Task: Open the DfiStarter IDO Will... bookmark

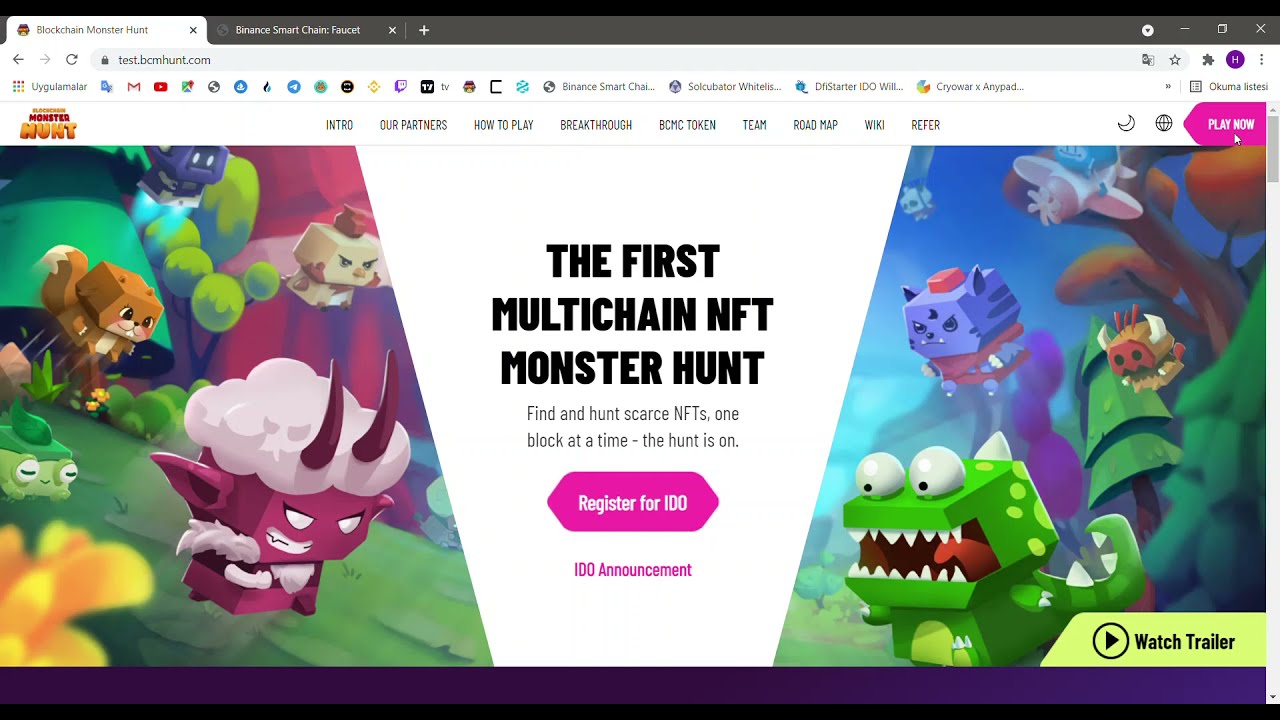Action: click(849, 87)
